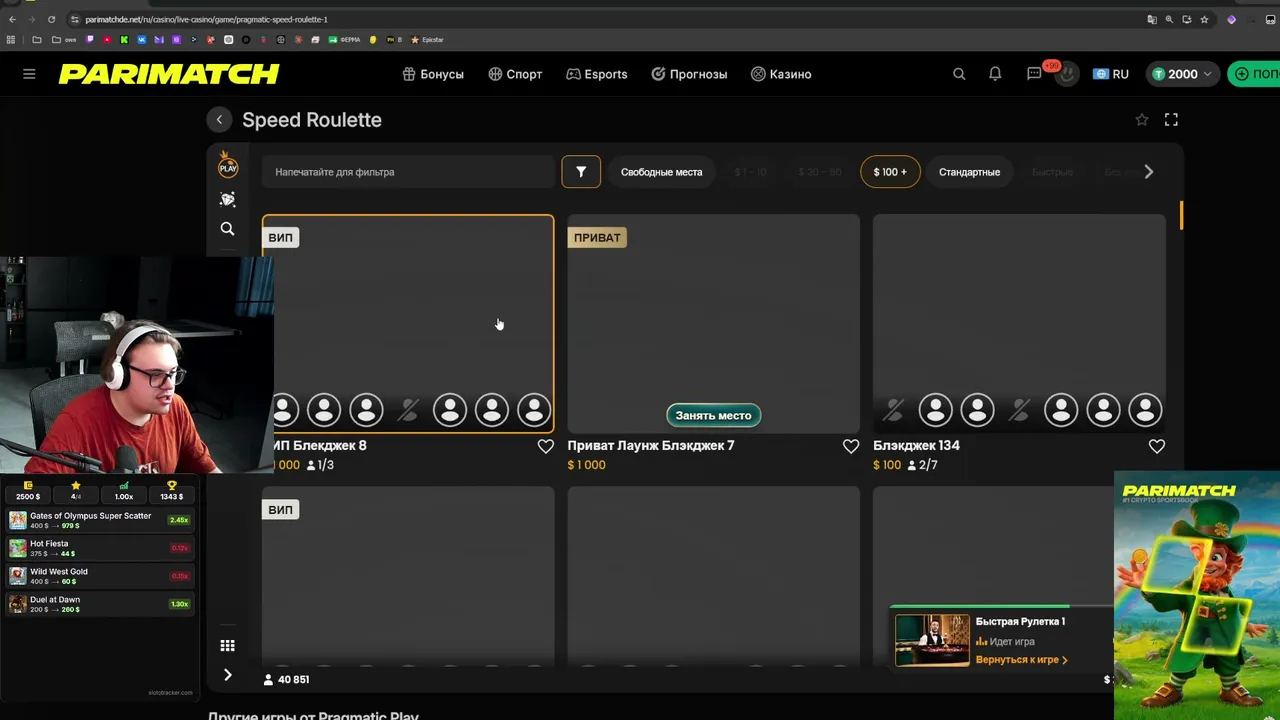This screenshot has height=720, width=1280.
Task: Open the ВИП Блекджек 8 table
Action: click(408, 324)
